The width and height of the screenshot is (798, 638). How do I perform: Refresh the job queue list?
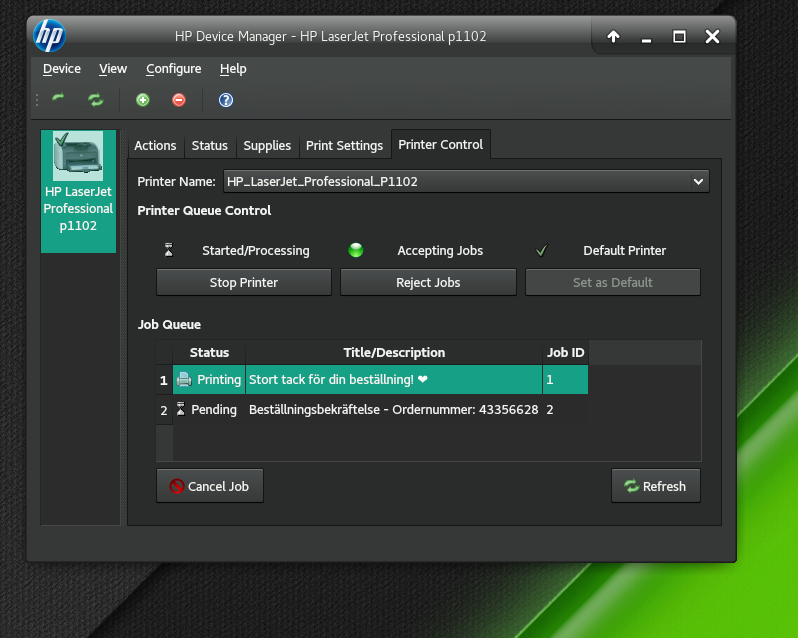coord(655,486)
